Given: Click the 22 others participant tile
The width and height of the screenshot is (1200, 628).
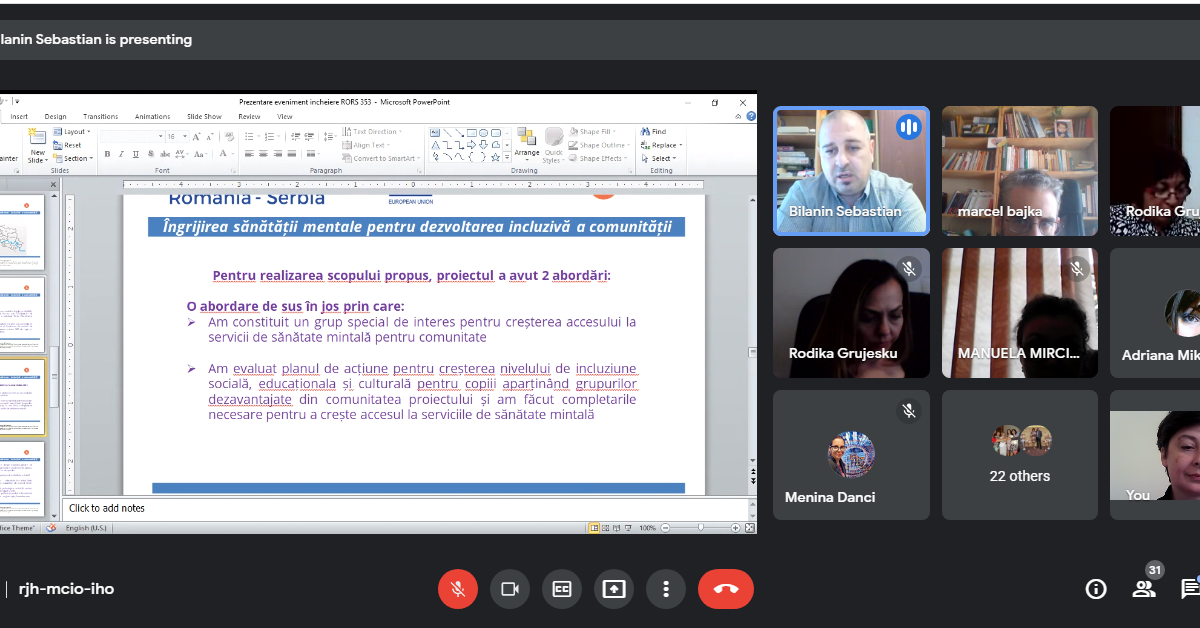Looking at the screenshot, I should pyautogui.click(x=1020, y=455).
